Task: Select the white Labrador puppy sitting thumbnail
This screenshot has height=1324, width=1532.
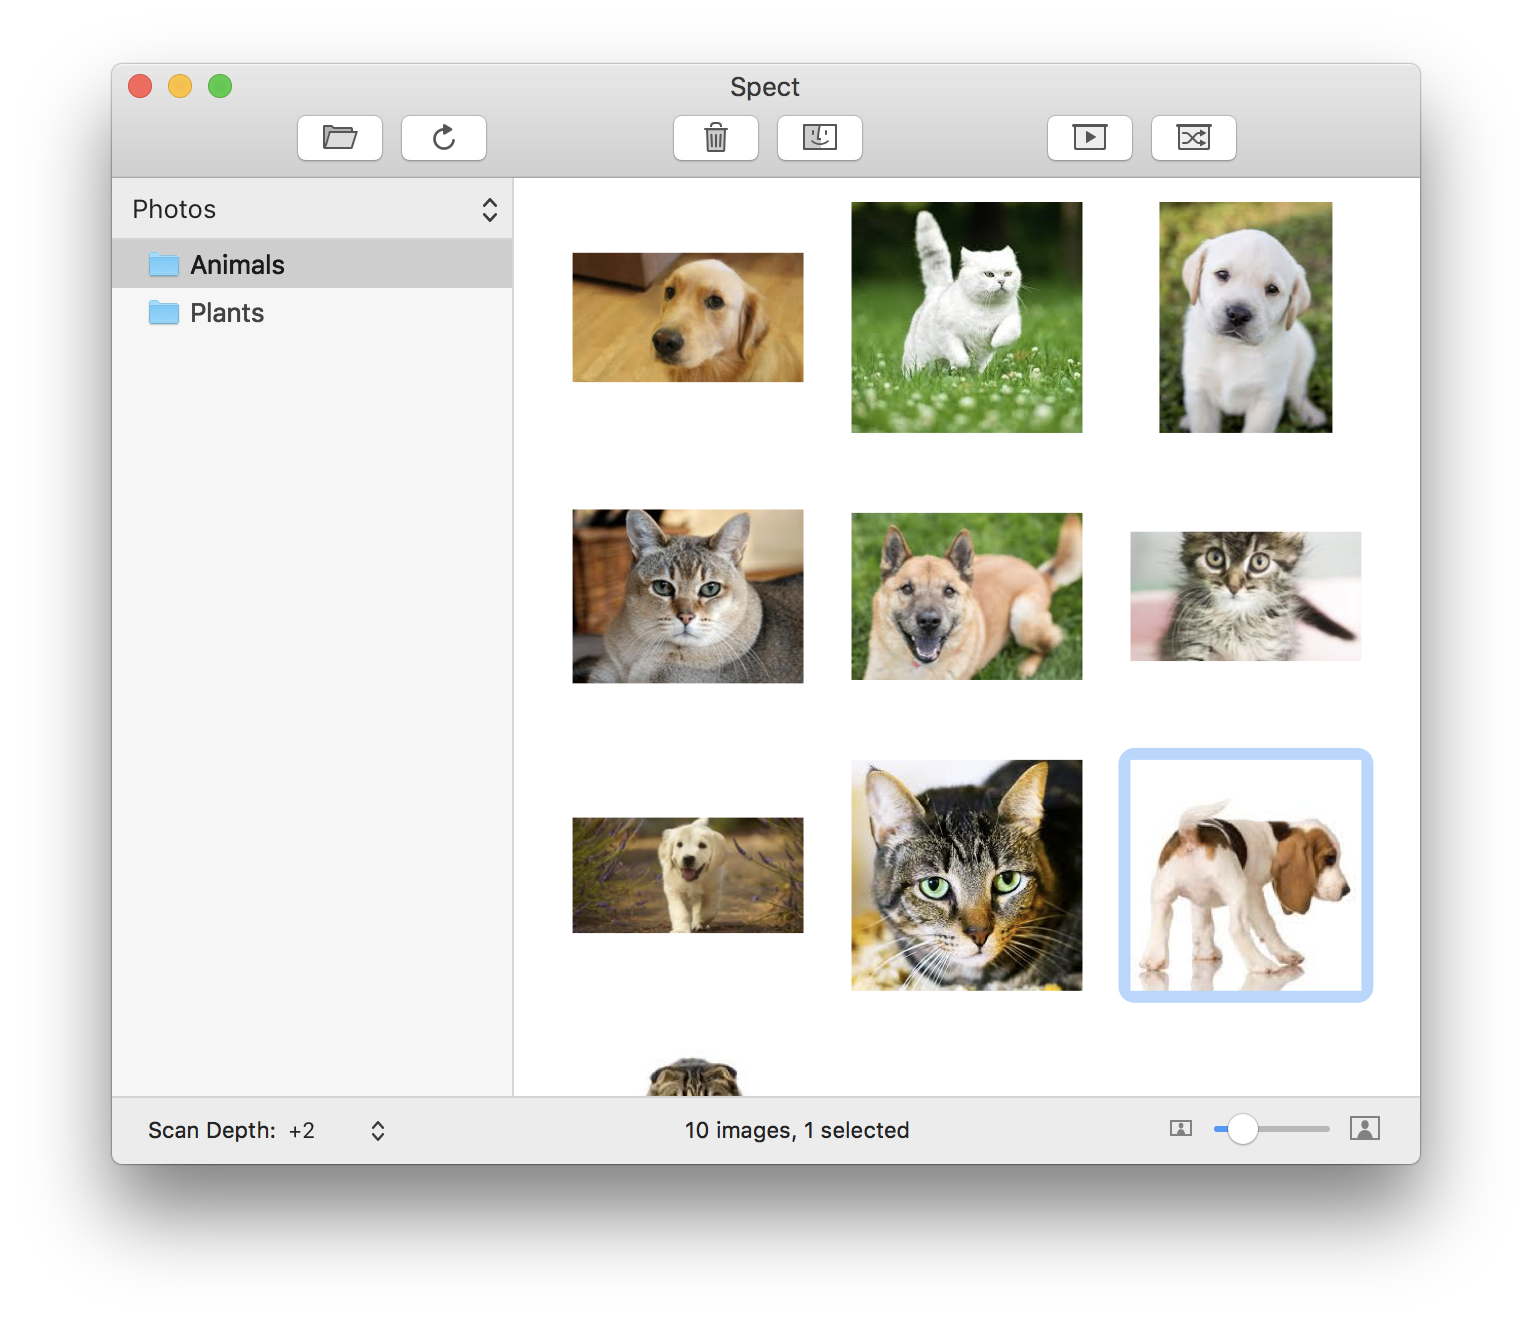Action: 1246,317
